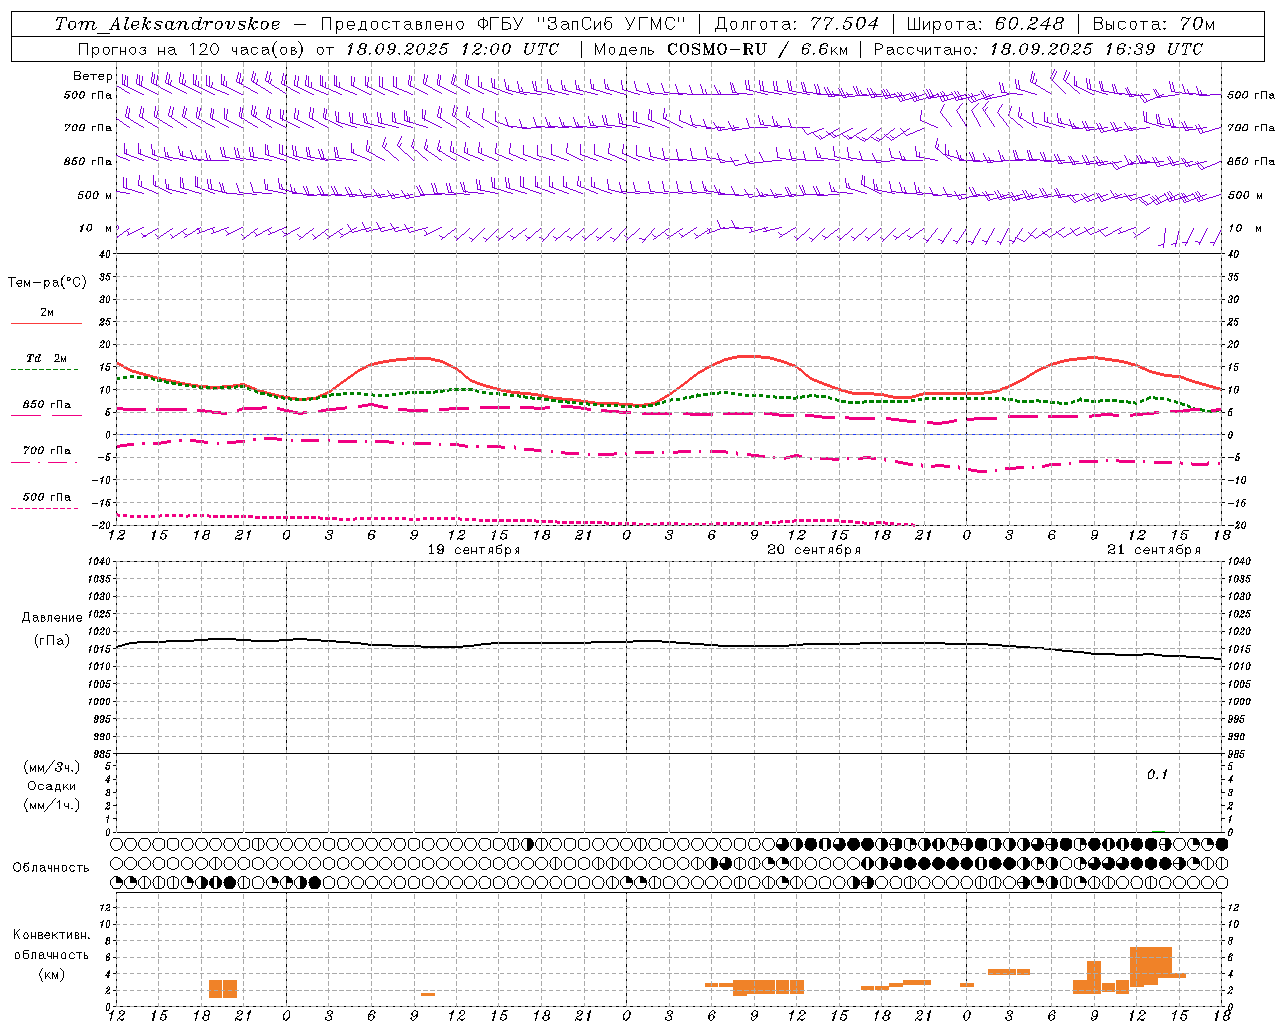Click the '19 сентября' date label
Viewport: 1280px width, 1024px height.
474,550
